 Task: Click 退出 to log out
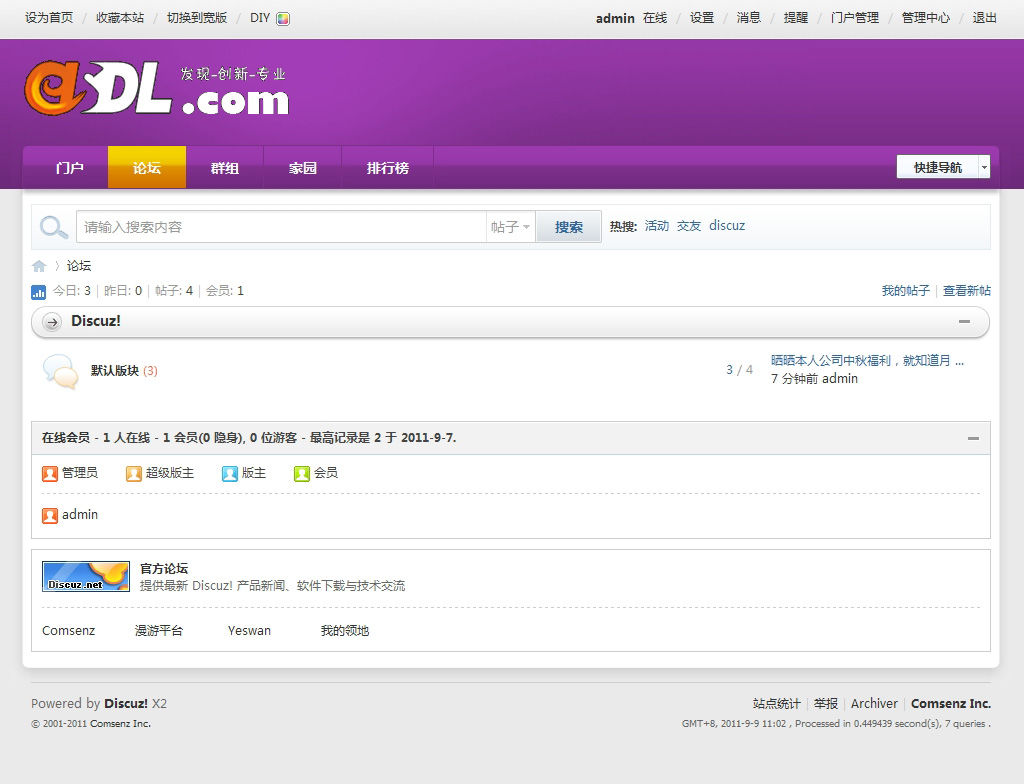[x=985, y=18]
